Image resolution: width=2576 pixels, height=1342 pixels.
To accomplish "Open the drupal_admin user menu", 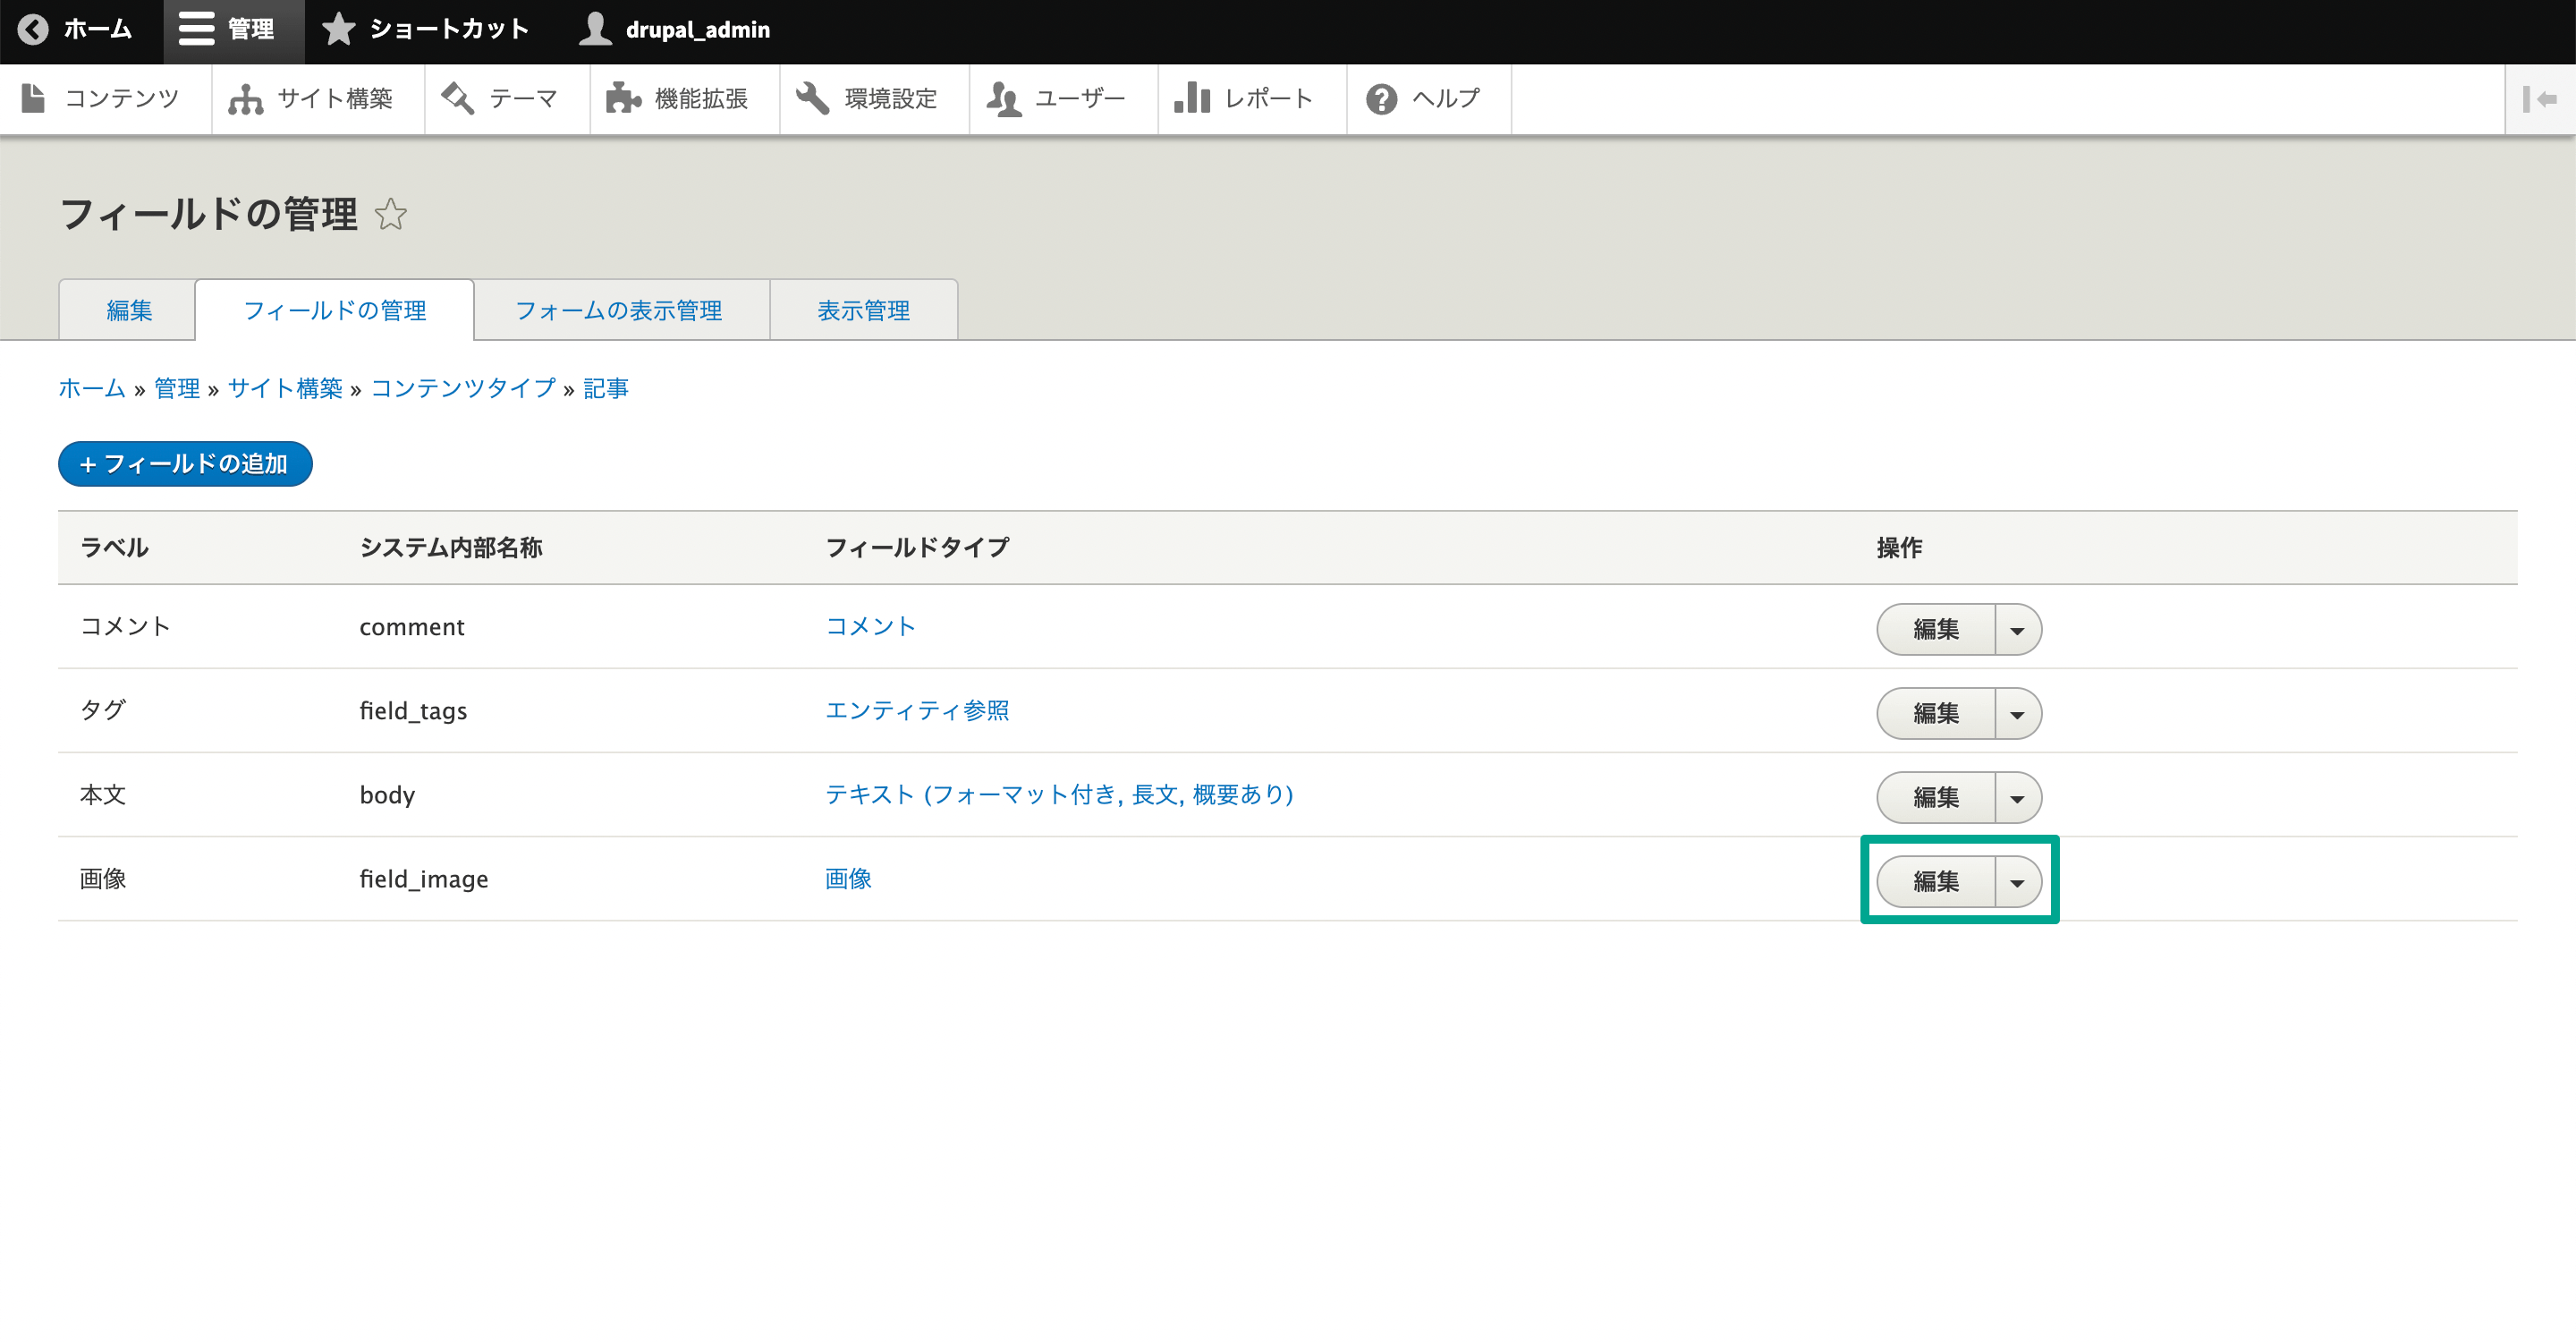I will pos(675,30).
